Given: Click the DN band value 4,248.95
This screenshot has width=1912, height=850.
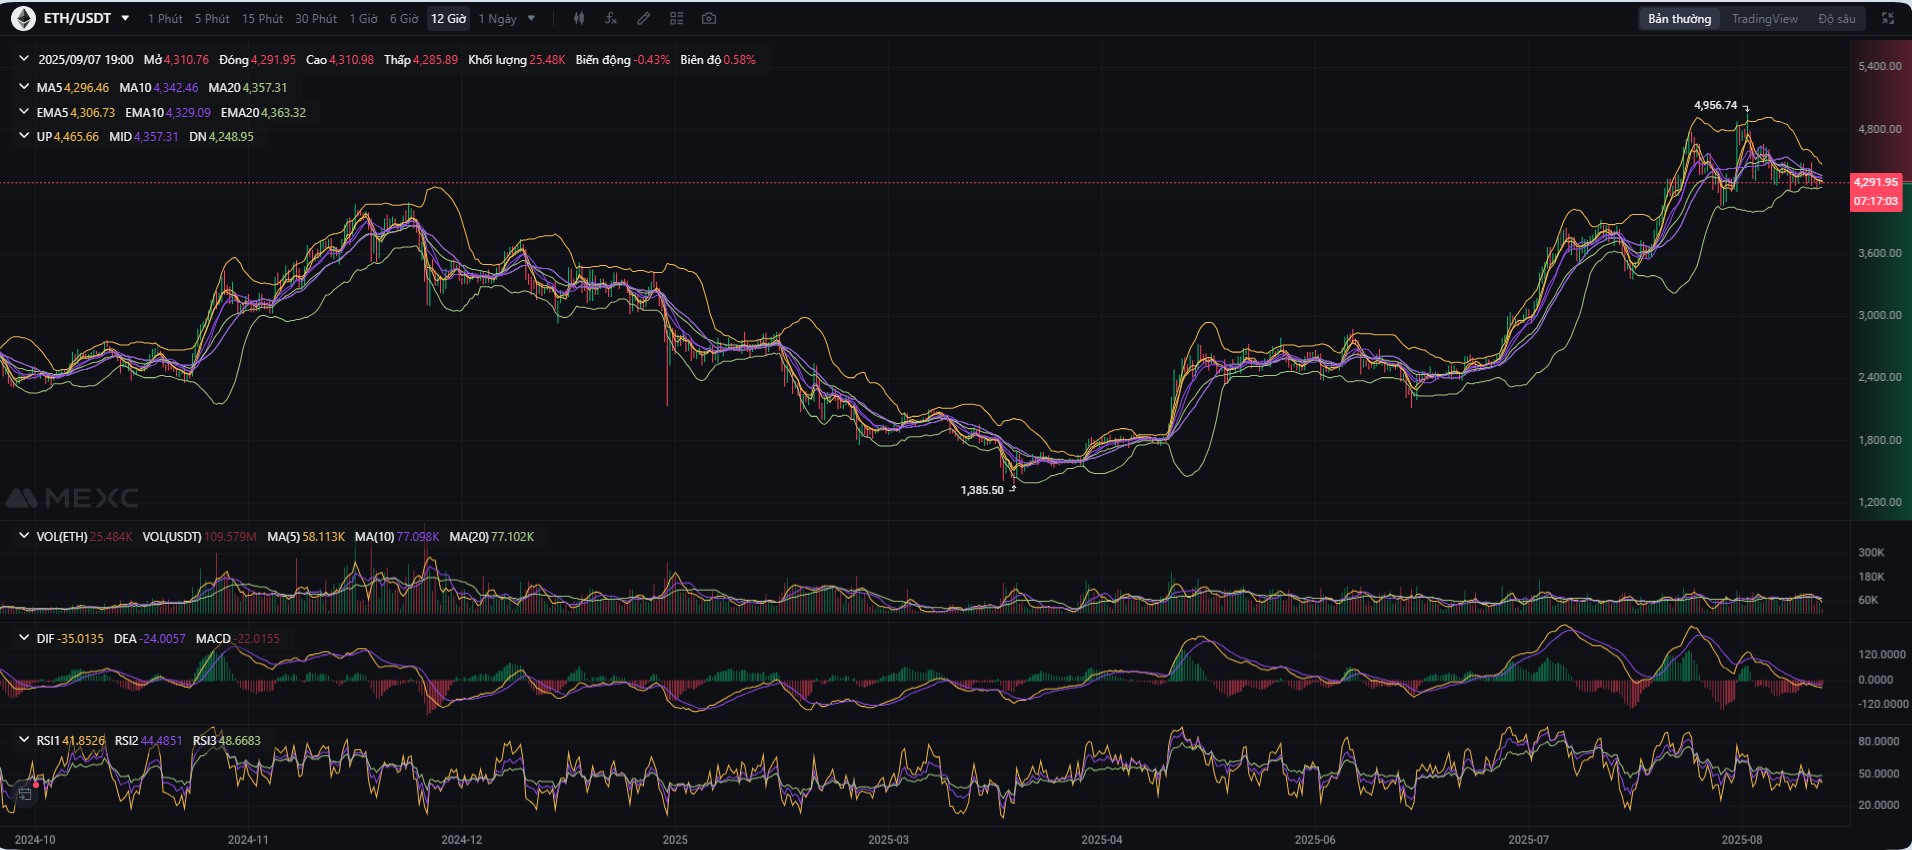Looking at the screenshot, I should 231,136.
